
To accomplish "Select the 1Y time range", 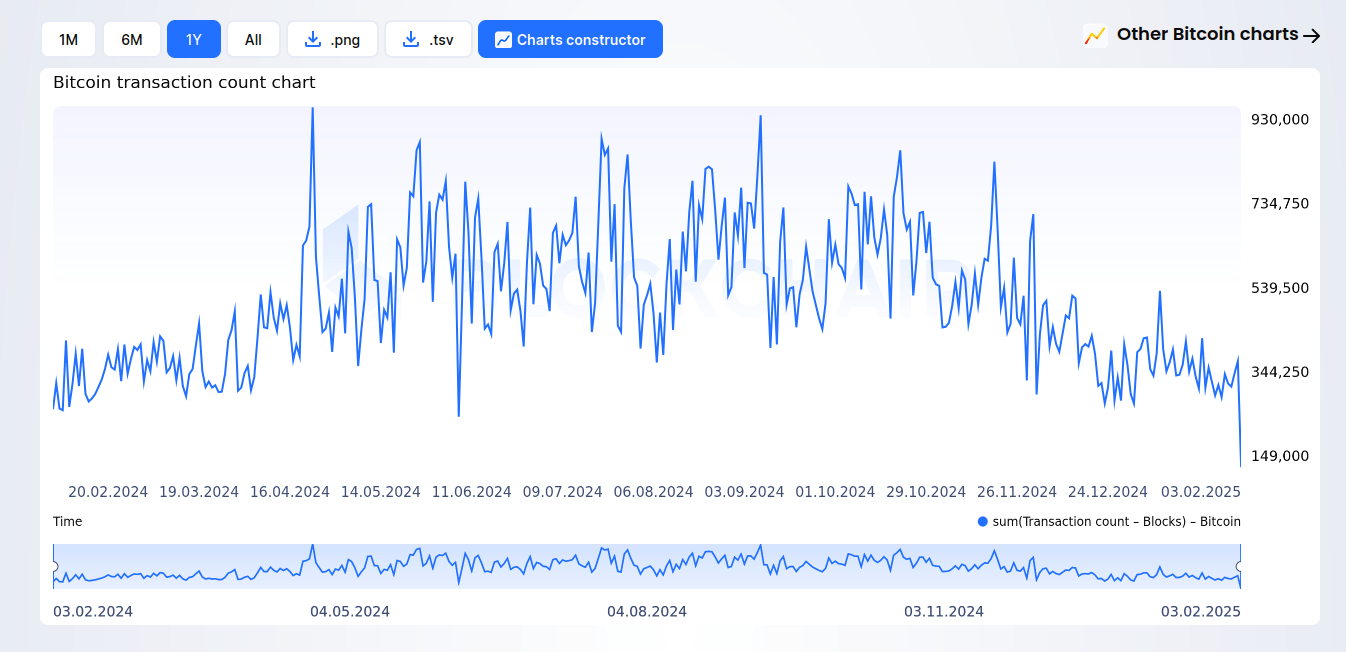I will coord(194,39).
